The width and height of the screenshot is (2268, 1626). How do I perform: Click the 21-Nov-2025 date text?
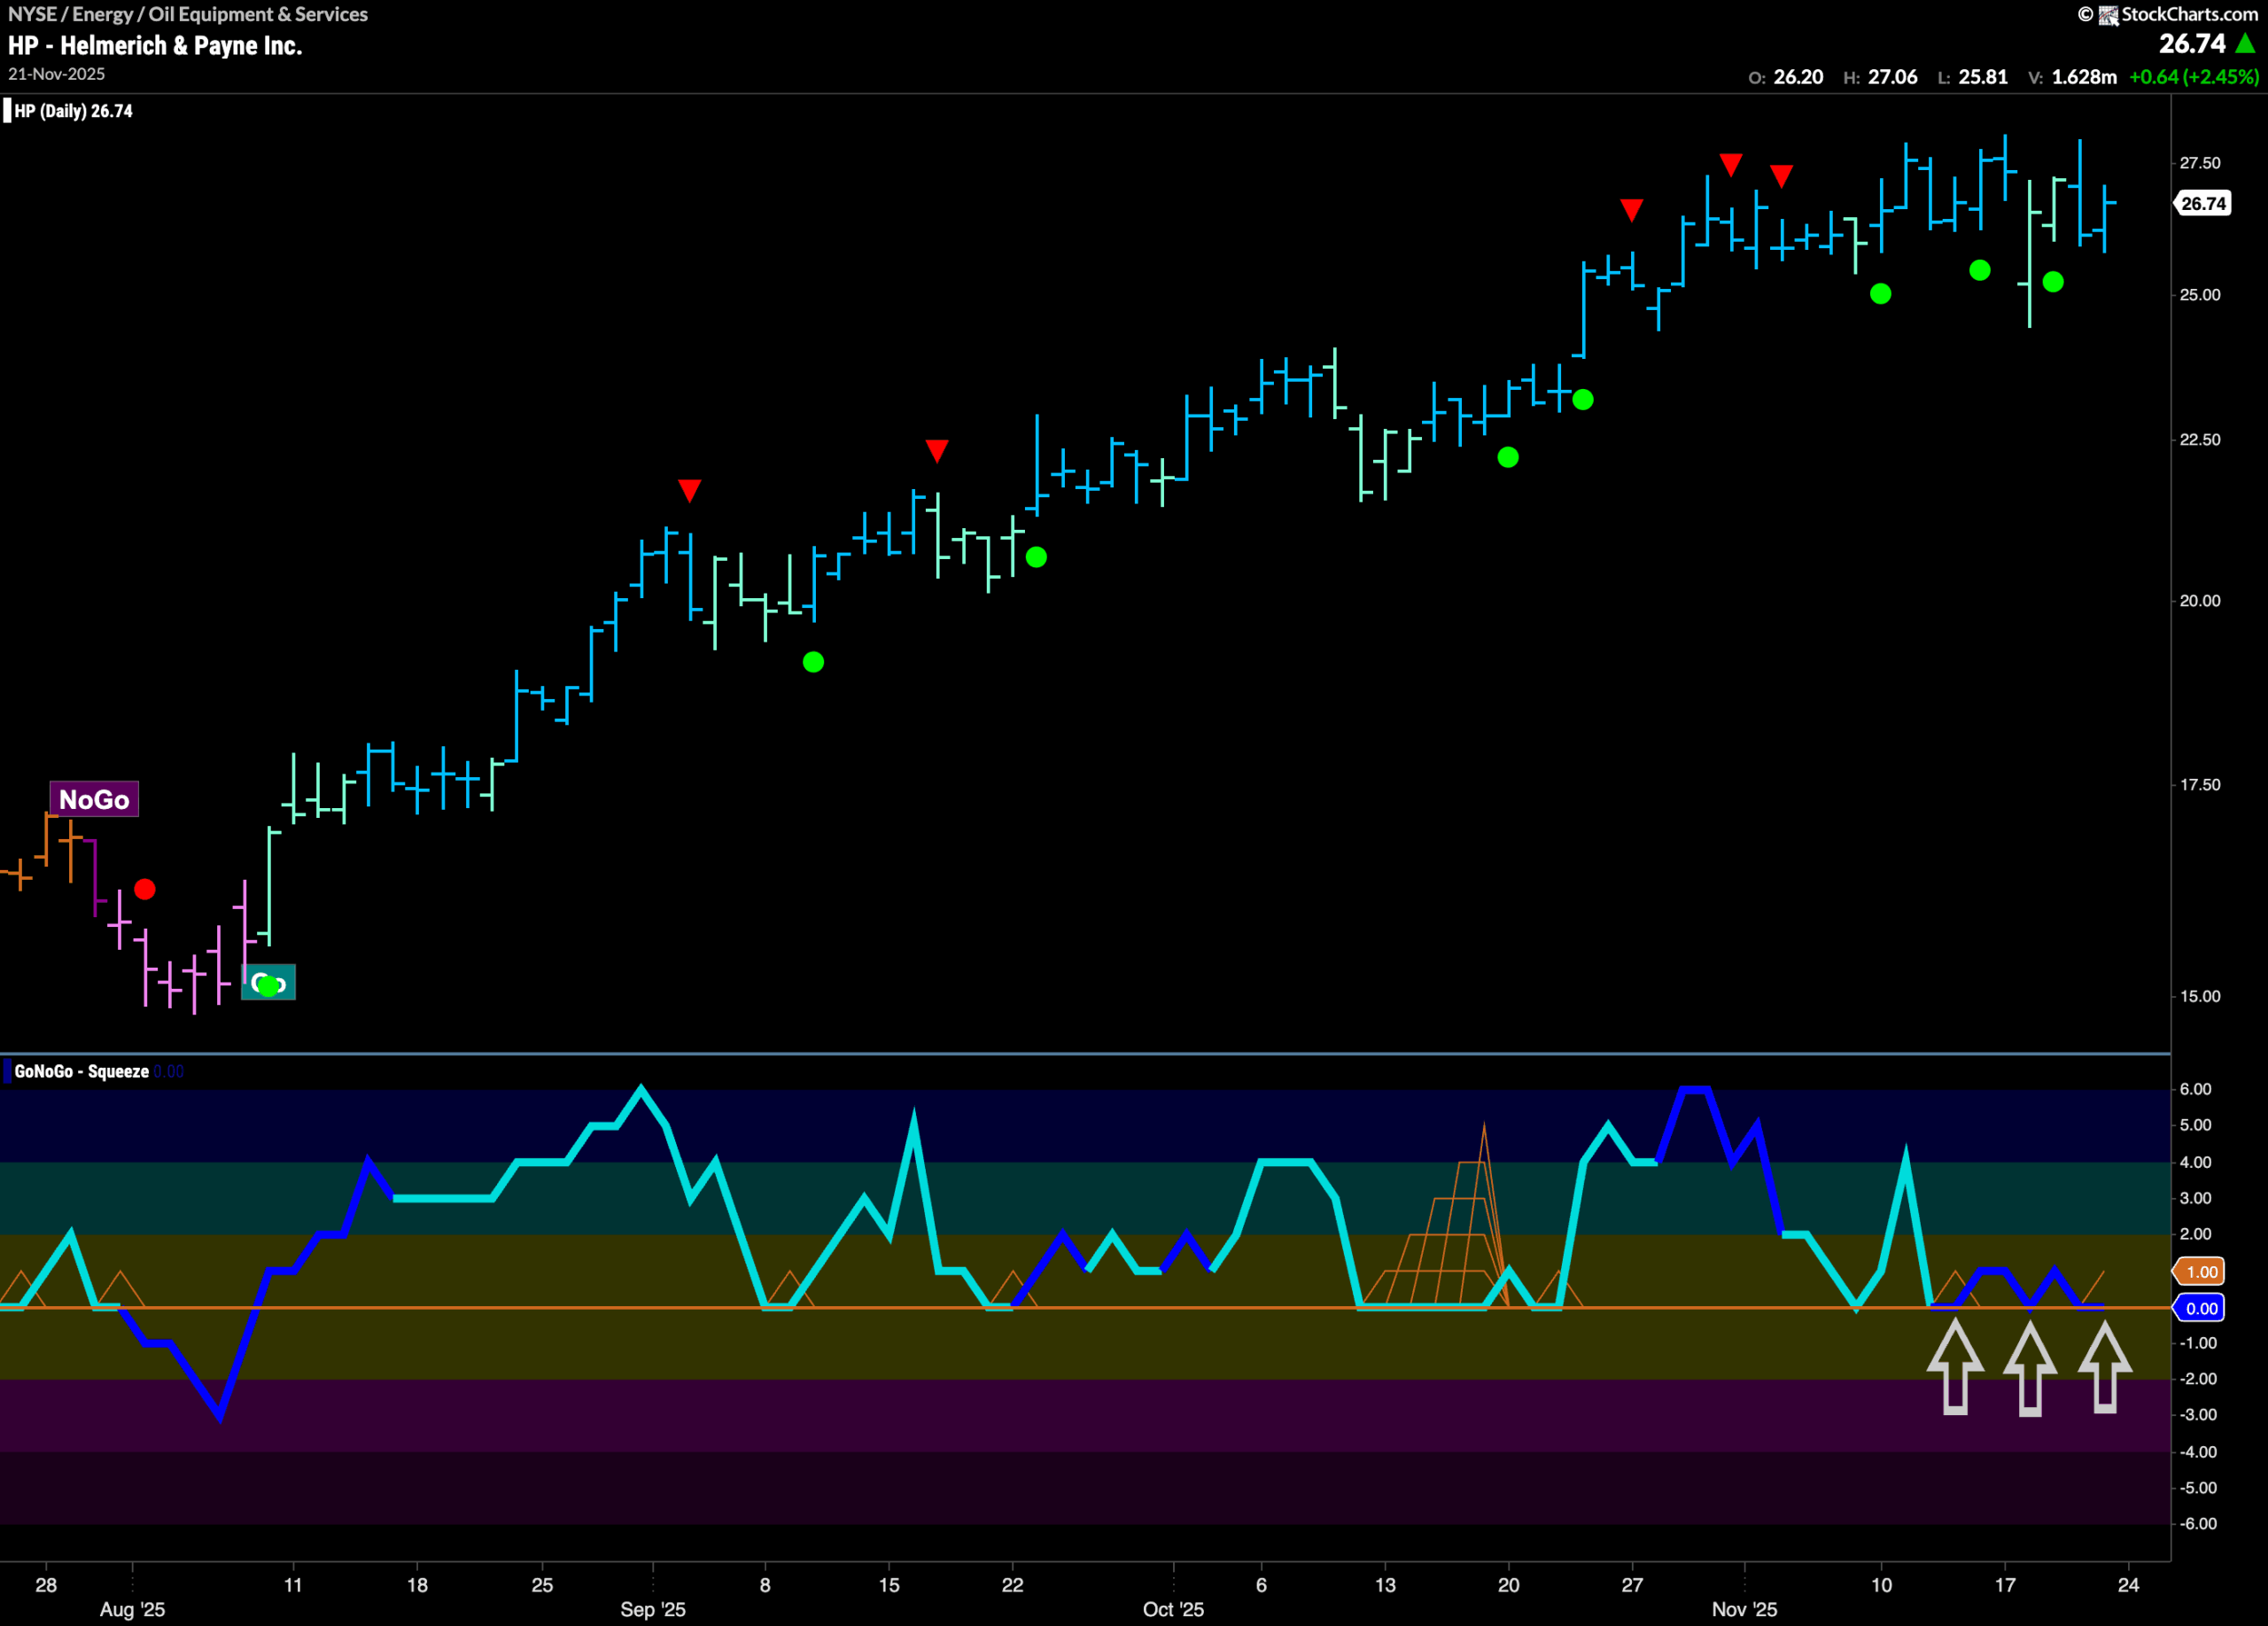tap(56, 74)
